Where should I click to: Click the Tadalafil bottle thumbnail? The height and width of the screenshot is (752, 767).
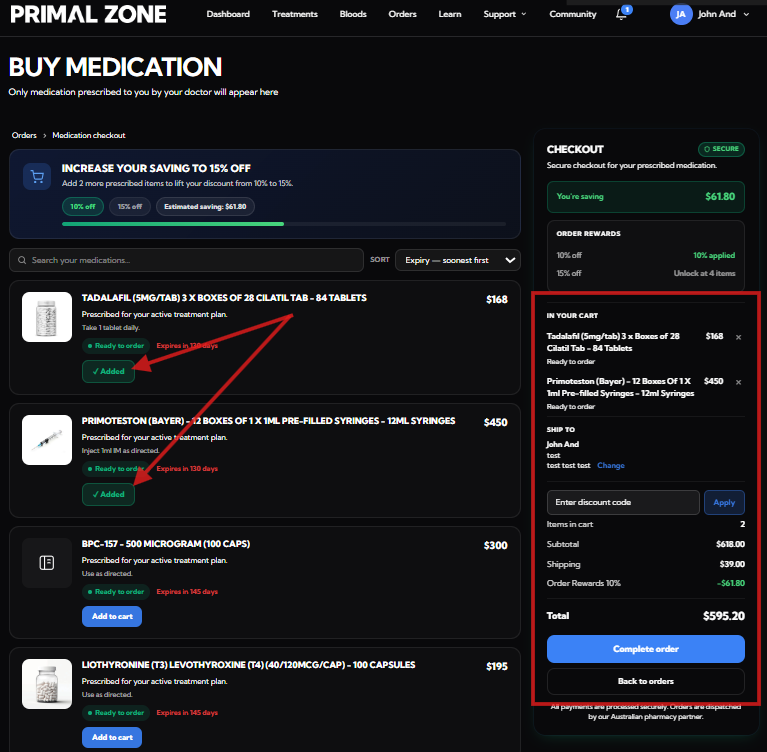coord(47,317)
